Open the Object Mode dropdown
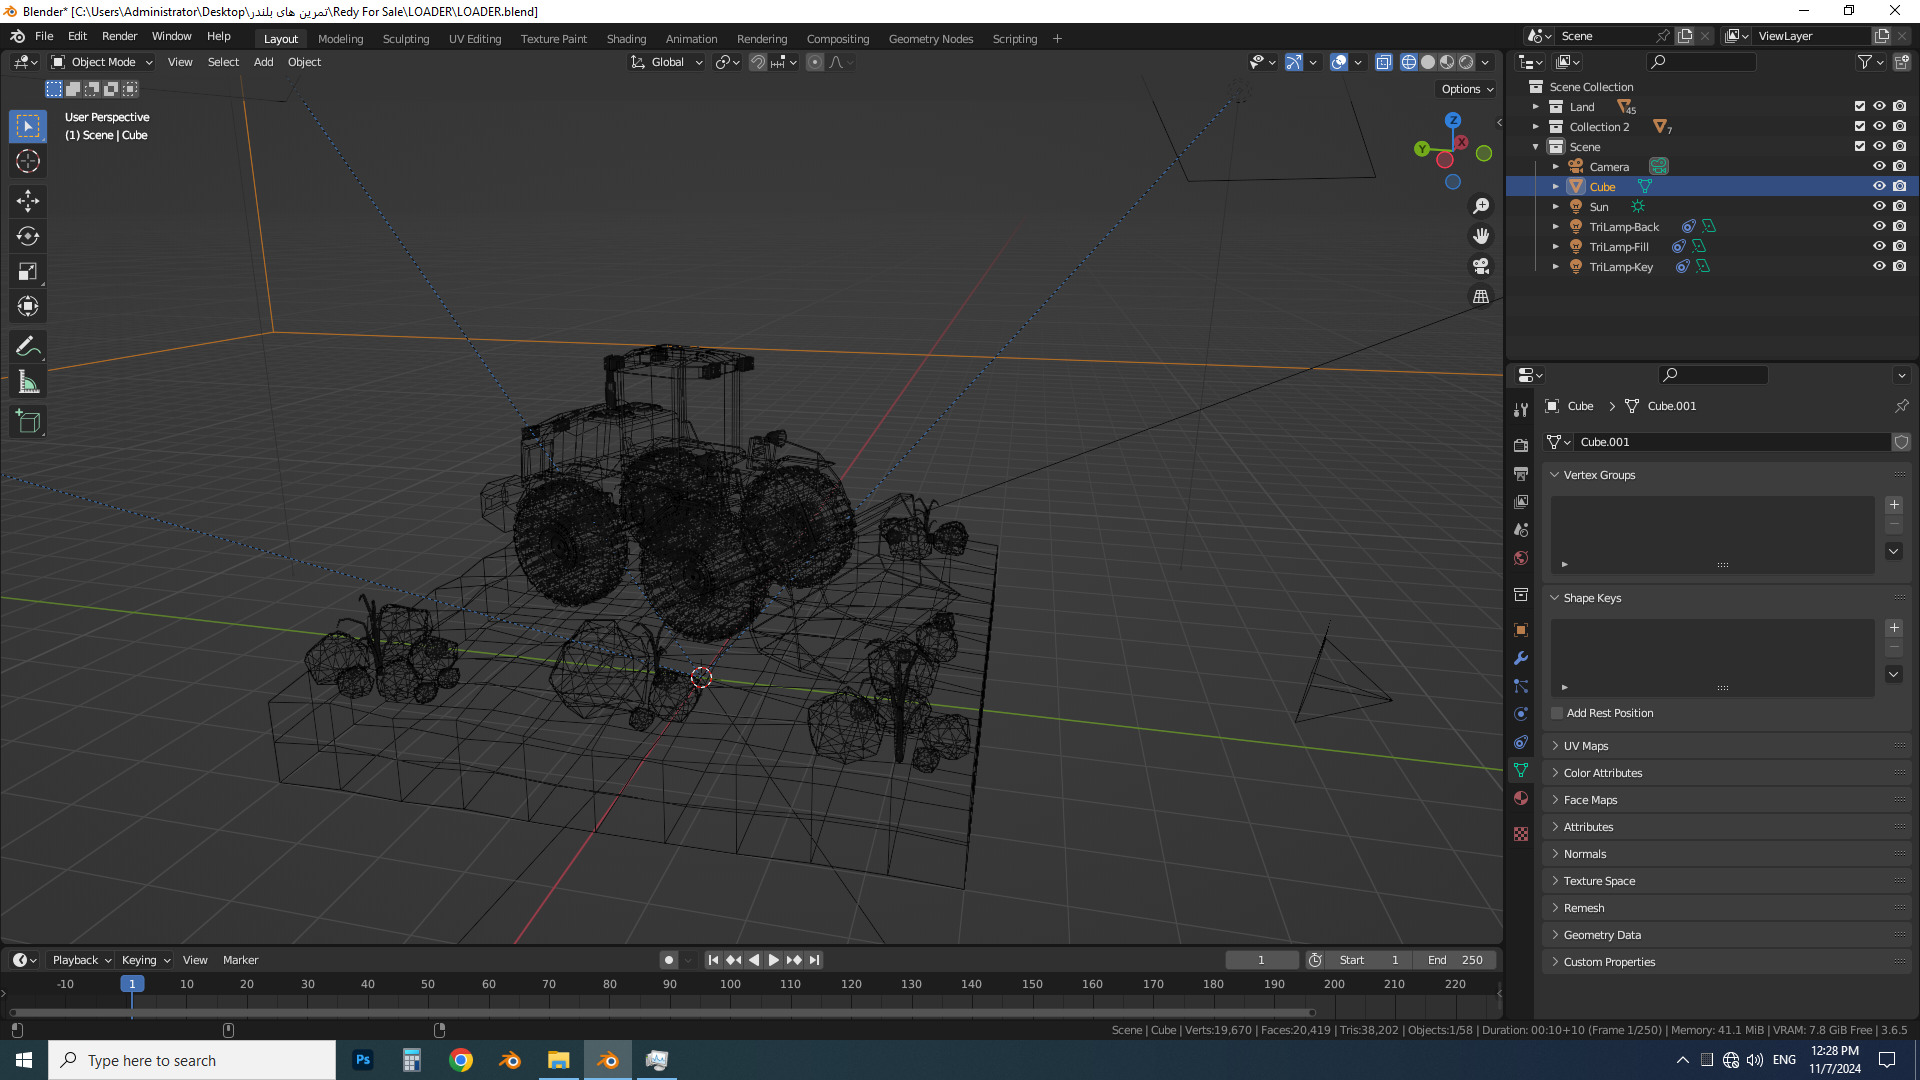The height and width of the screenshot is (1080, 1920). click(102, 62)
